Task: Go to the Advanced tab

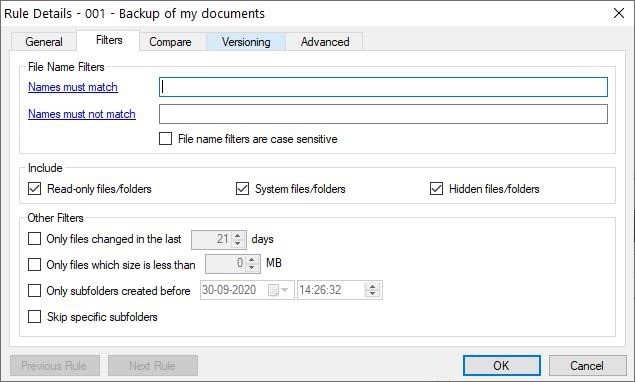Action: pos(325,42)
